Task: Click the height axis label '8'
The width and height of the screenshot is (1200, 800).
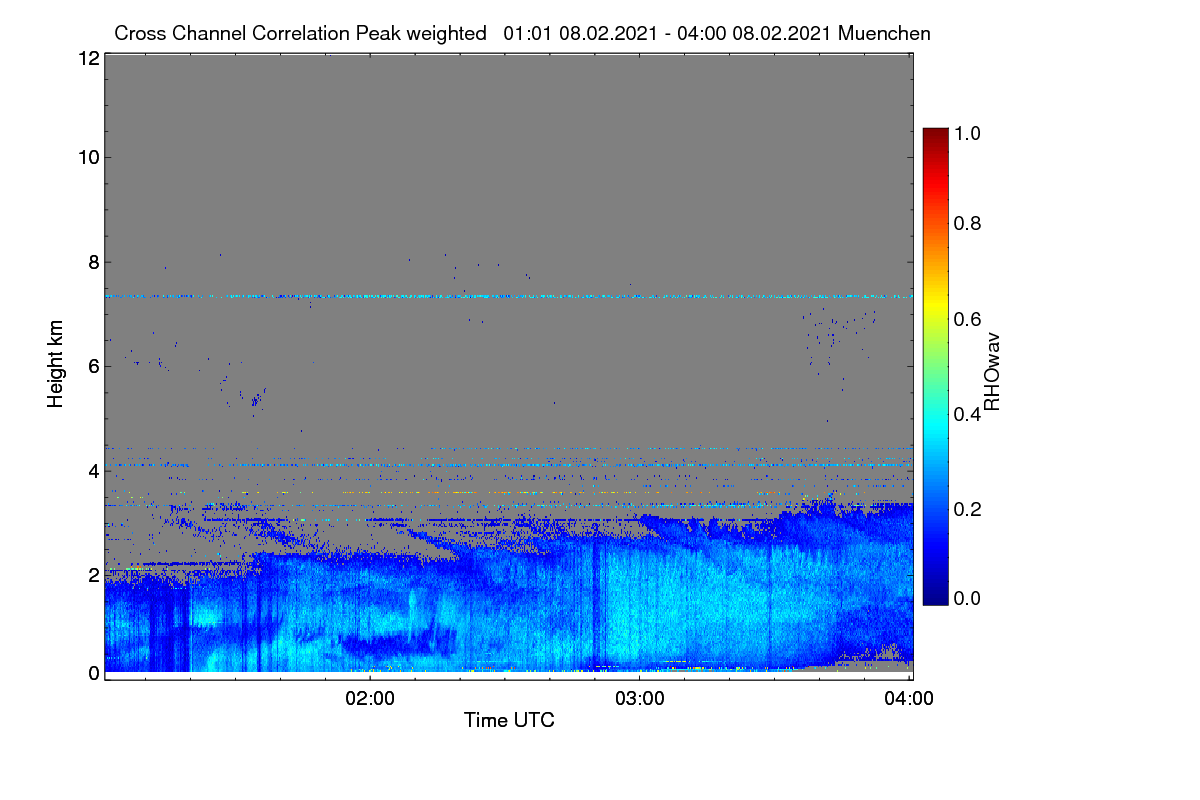Action: point(93,262)
